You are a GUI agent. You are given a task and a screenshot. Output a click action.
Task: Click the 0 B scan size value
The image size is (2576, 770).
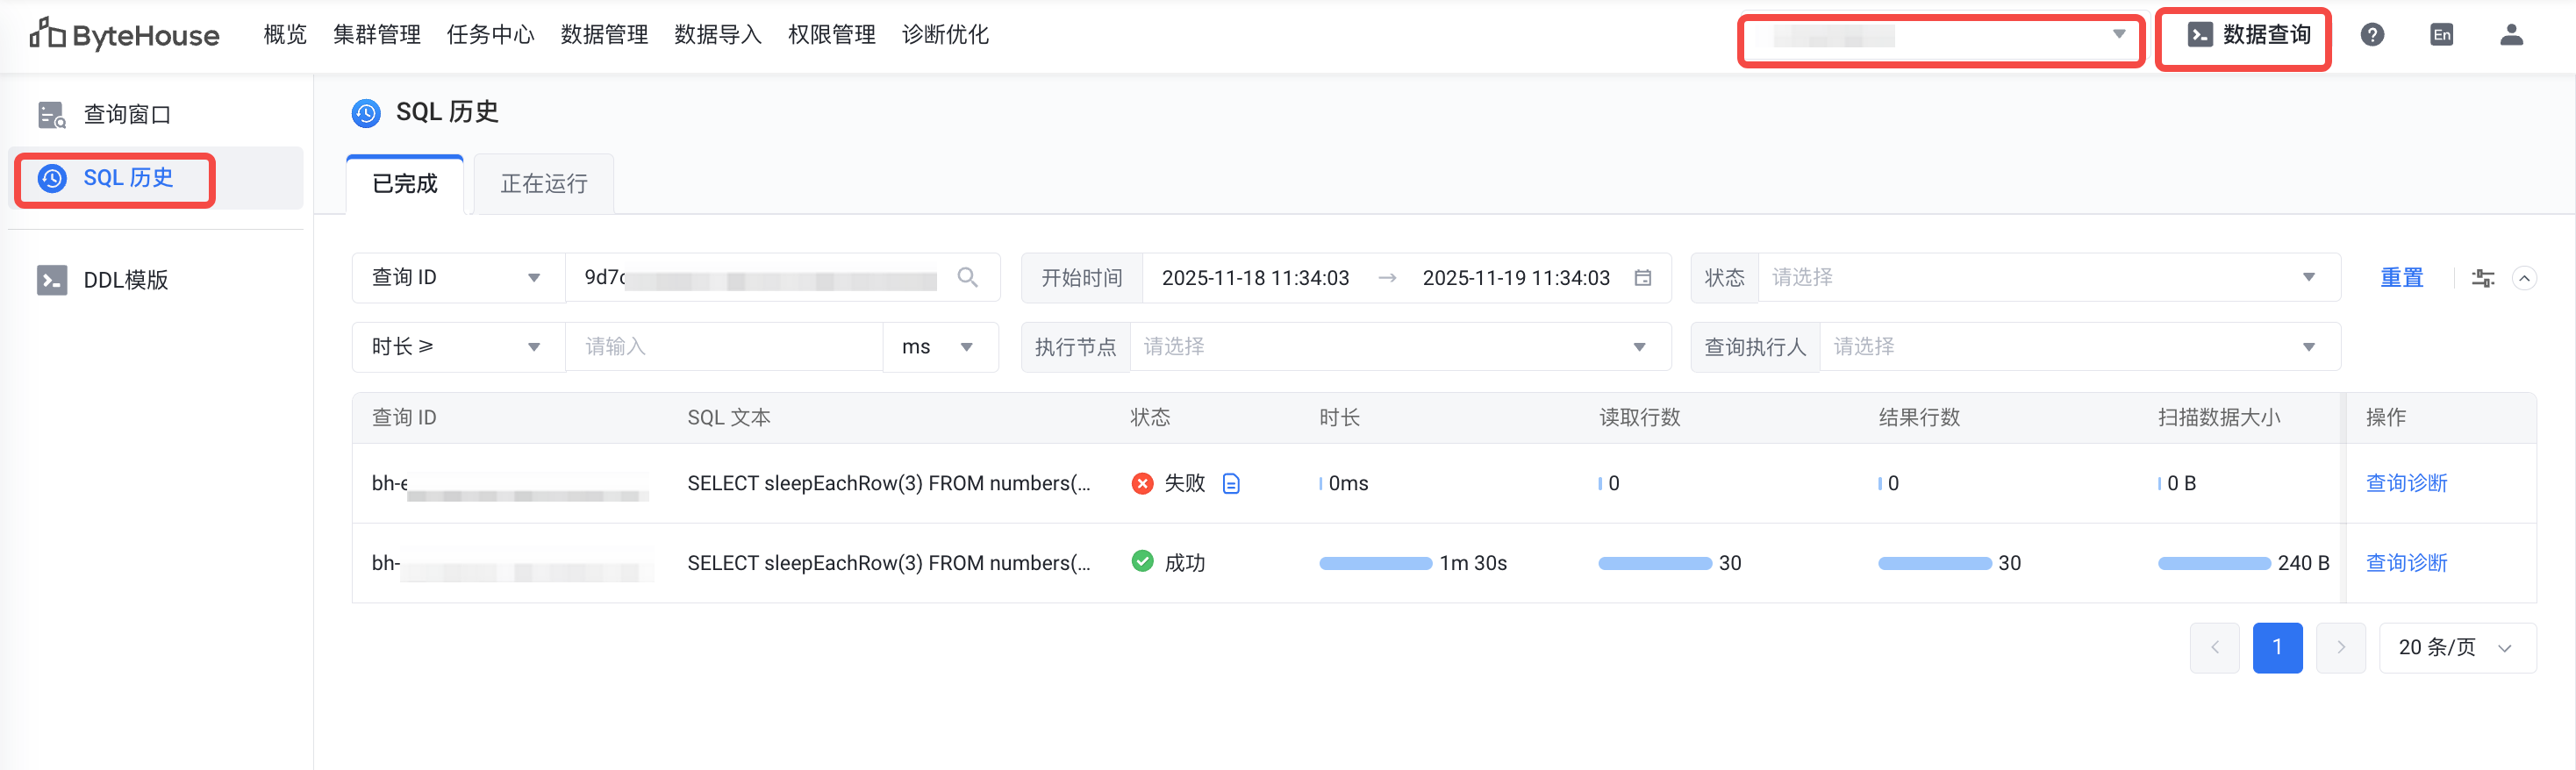[x=2181, y=483]
